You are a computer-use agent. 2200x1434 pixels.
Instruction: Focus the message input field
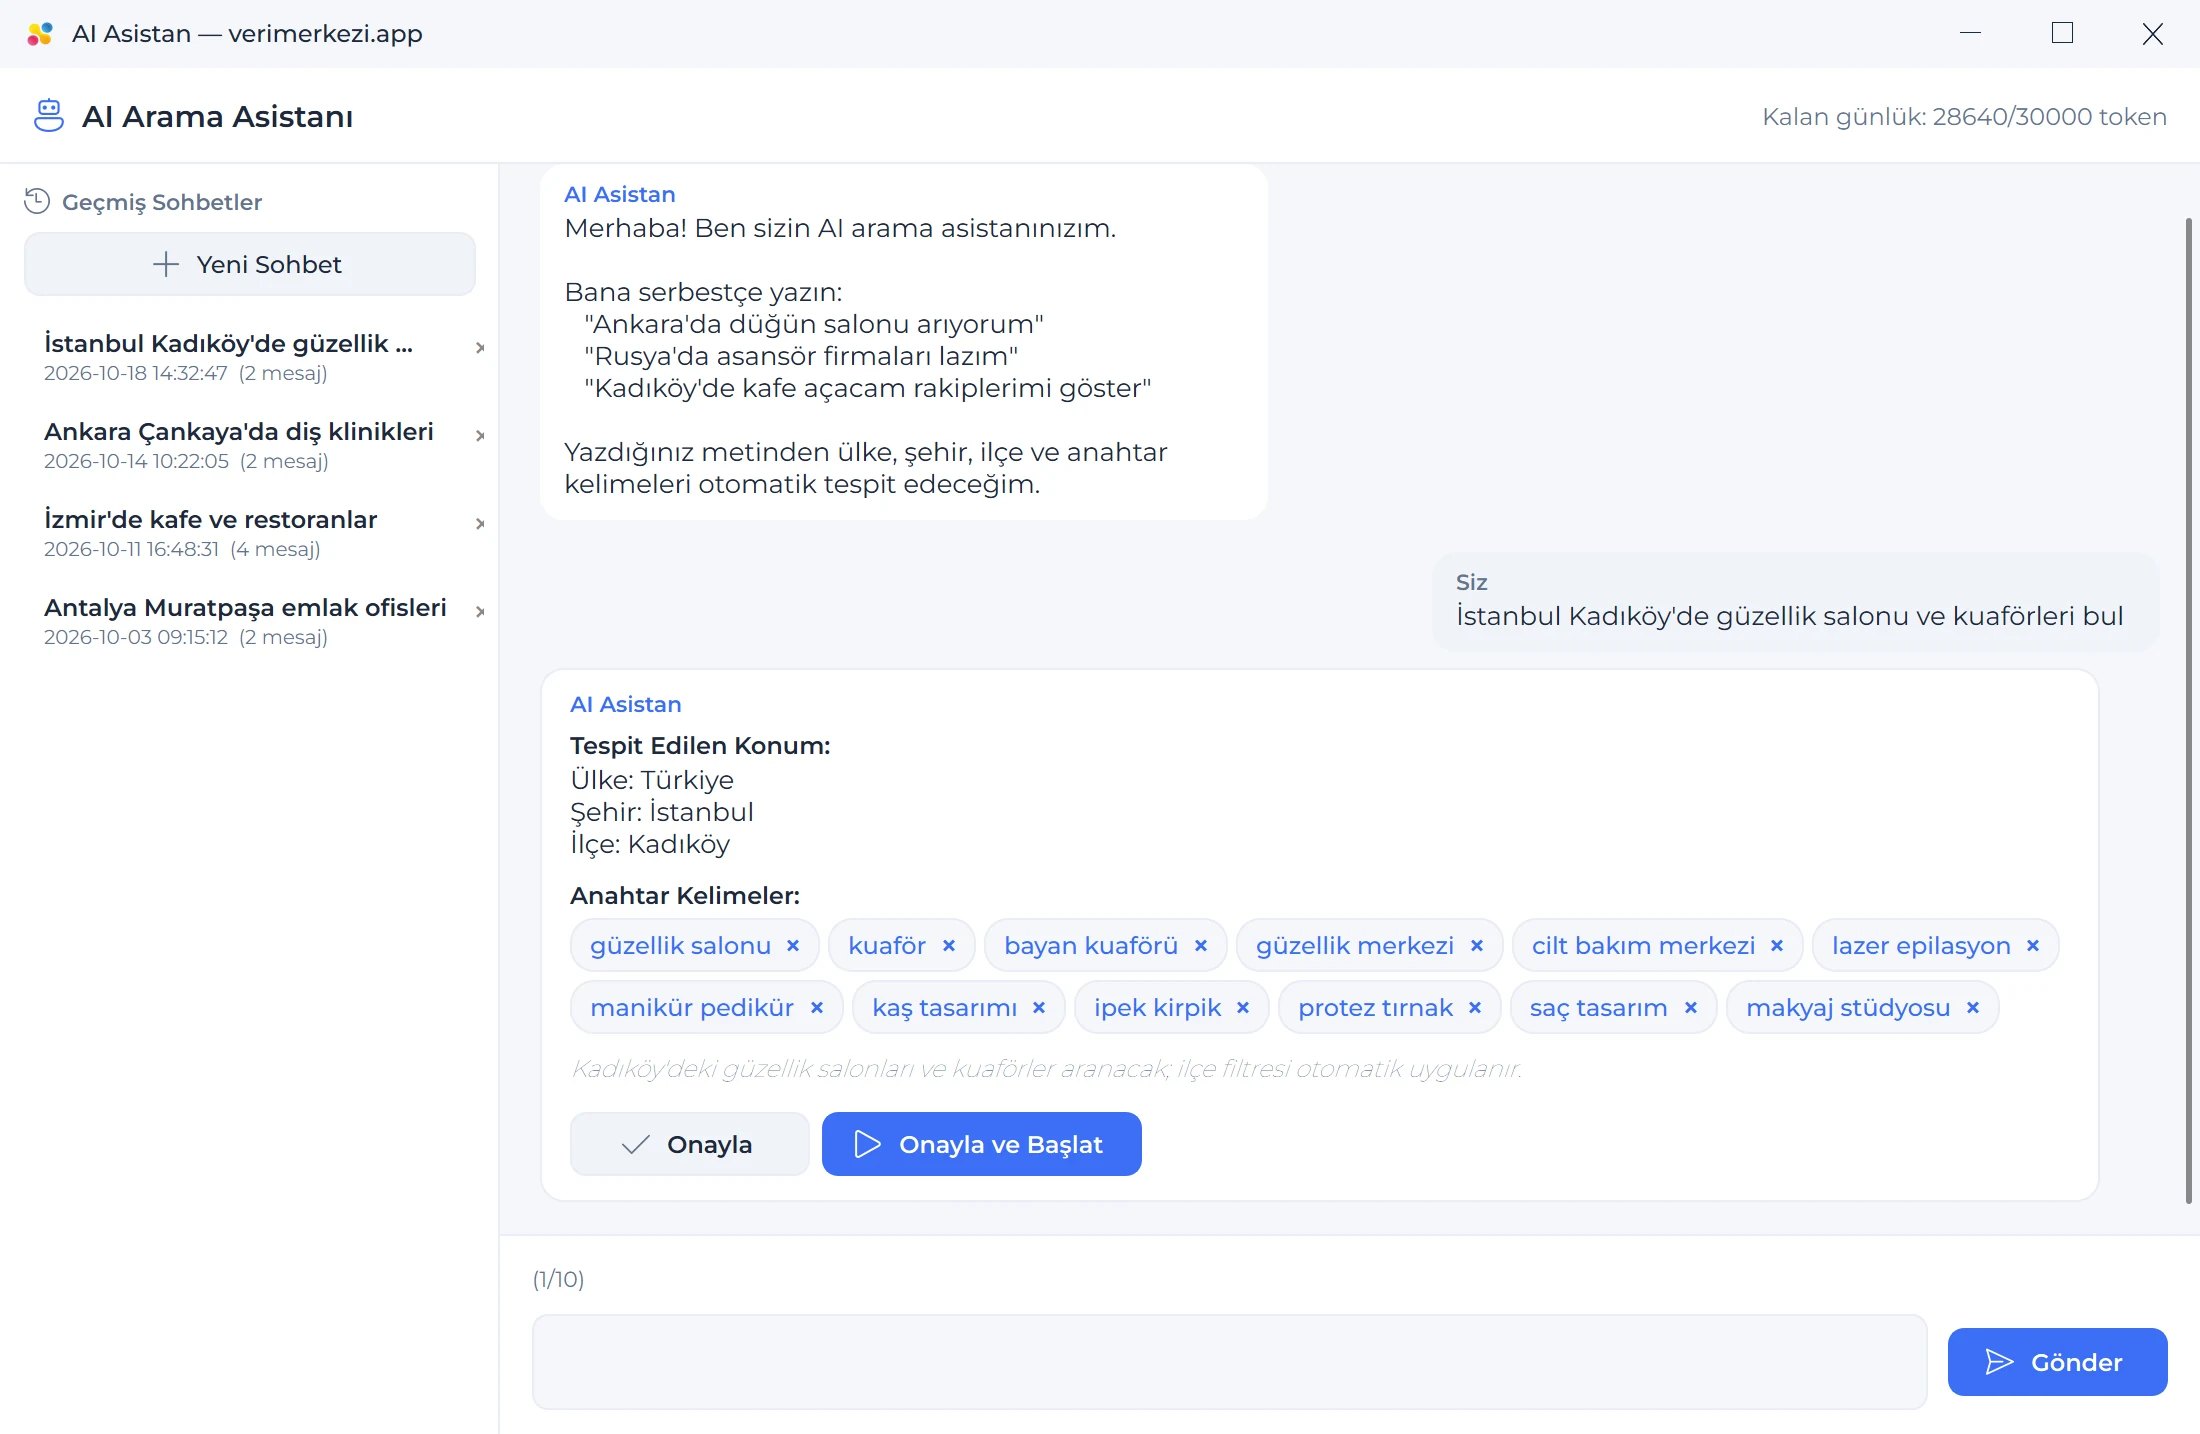(1229, 1362)
